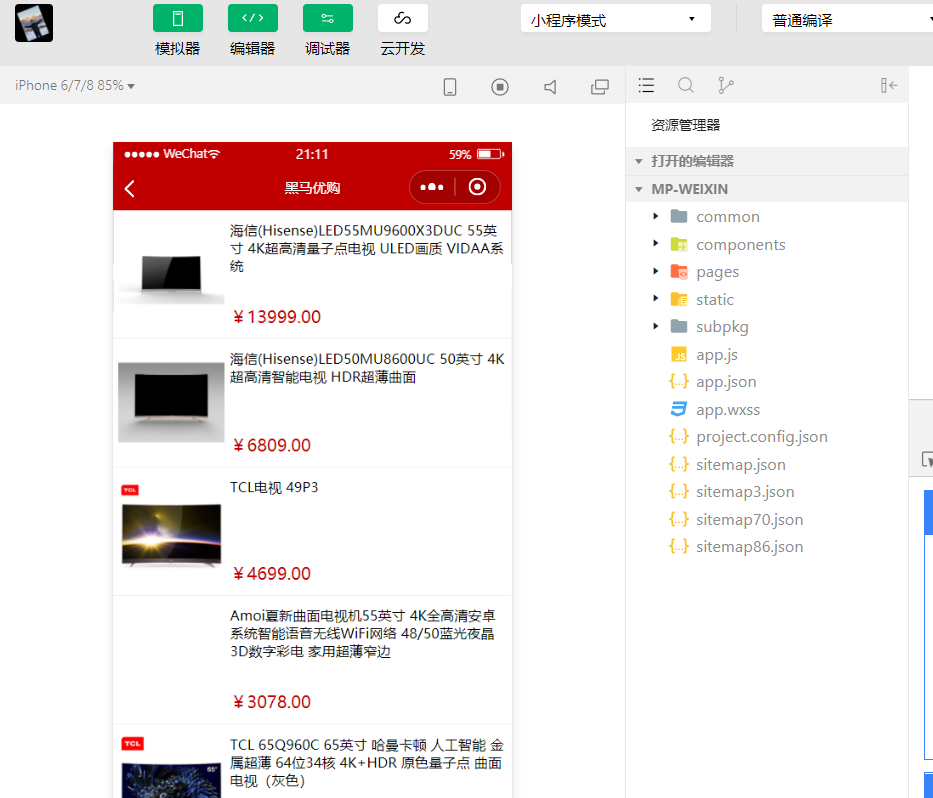933x798 pixels.
Task: Click the ¥3078.00 price
Action: click(x=272, y=702)
